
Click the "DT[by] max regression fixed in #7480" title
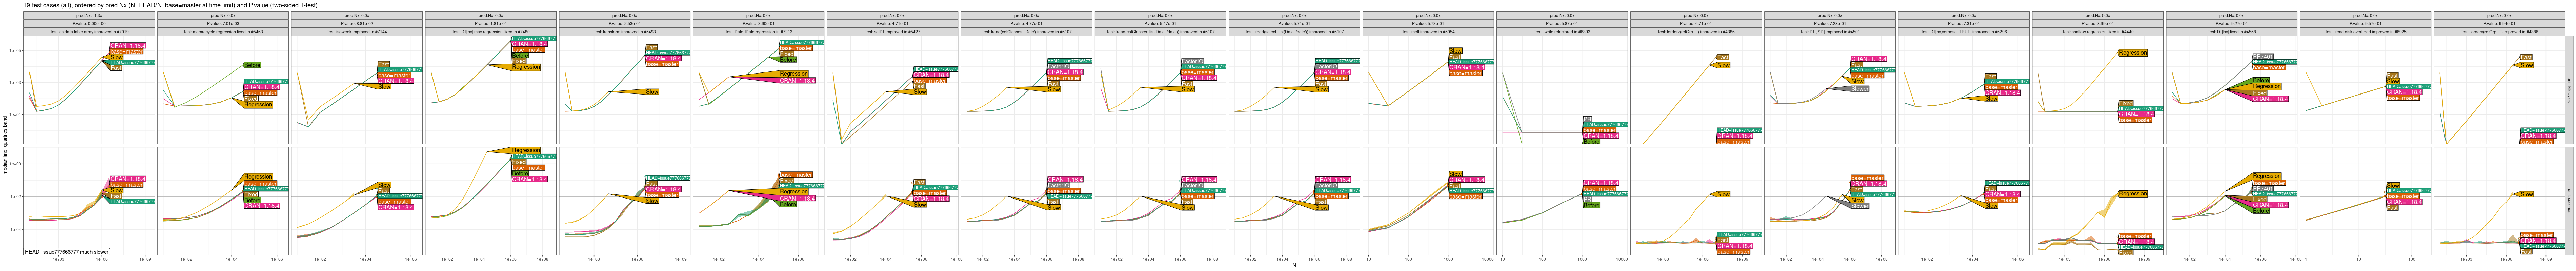[x=491, y=32]
